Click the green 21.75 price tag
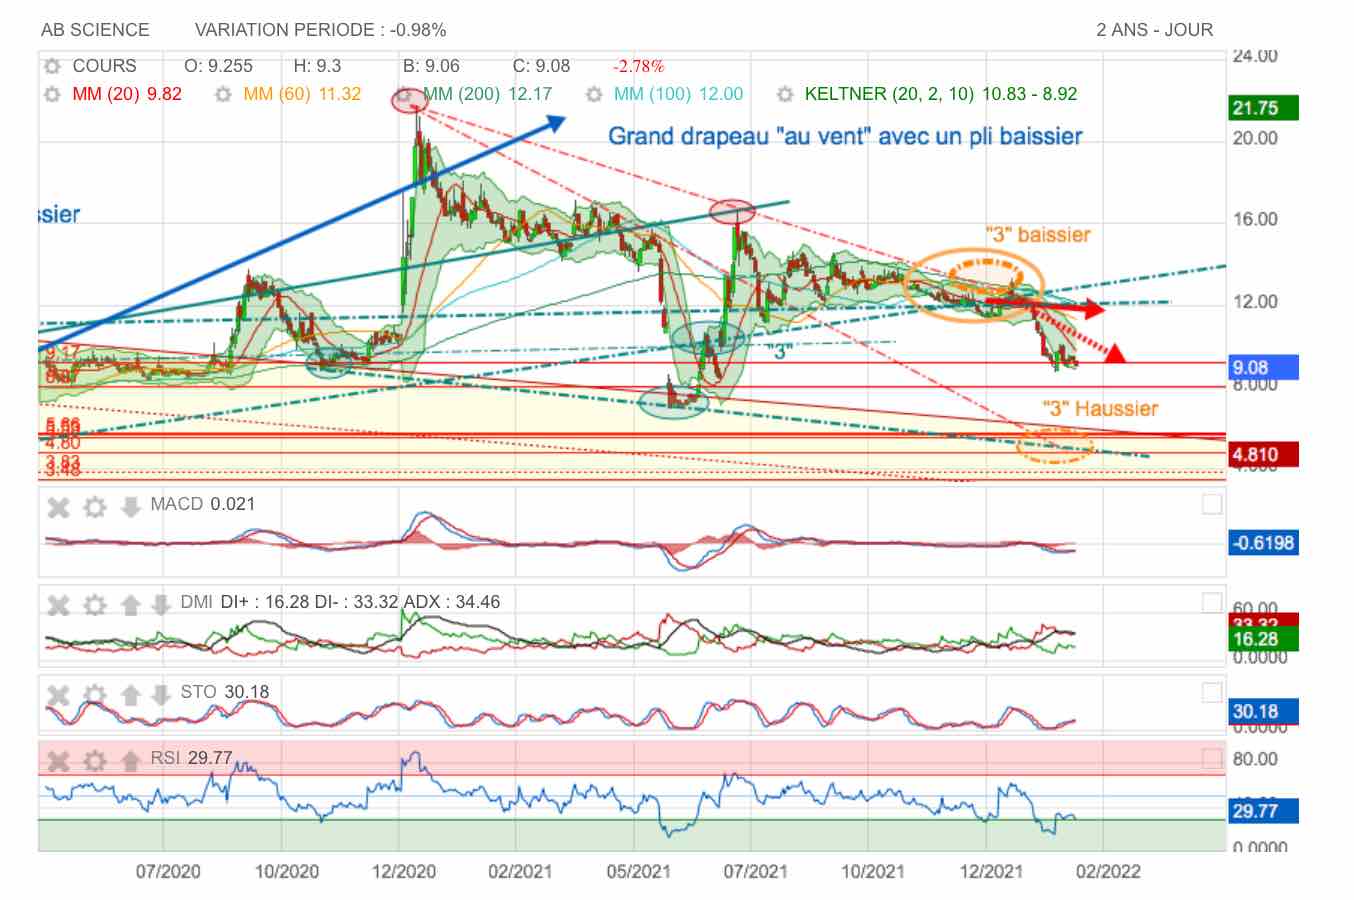Screen dimensions: 1354x900 point(1264,108)
